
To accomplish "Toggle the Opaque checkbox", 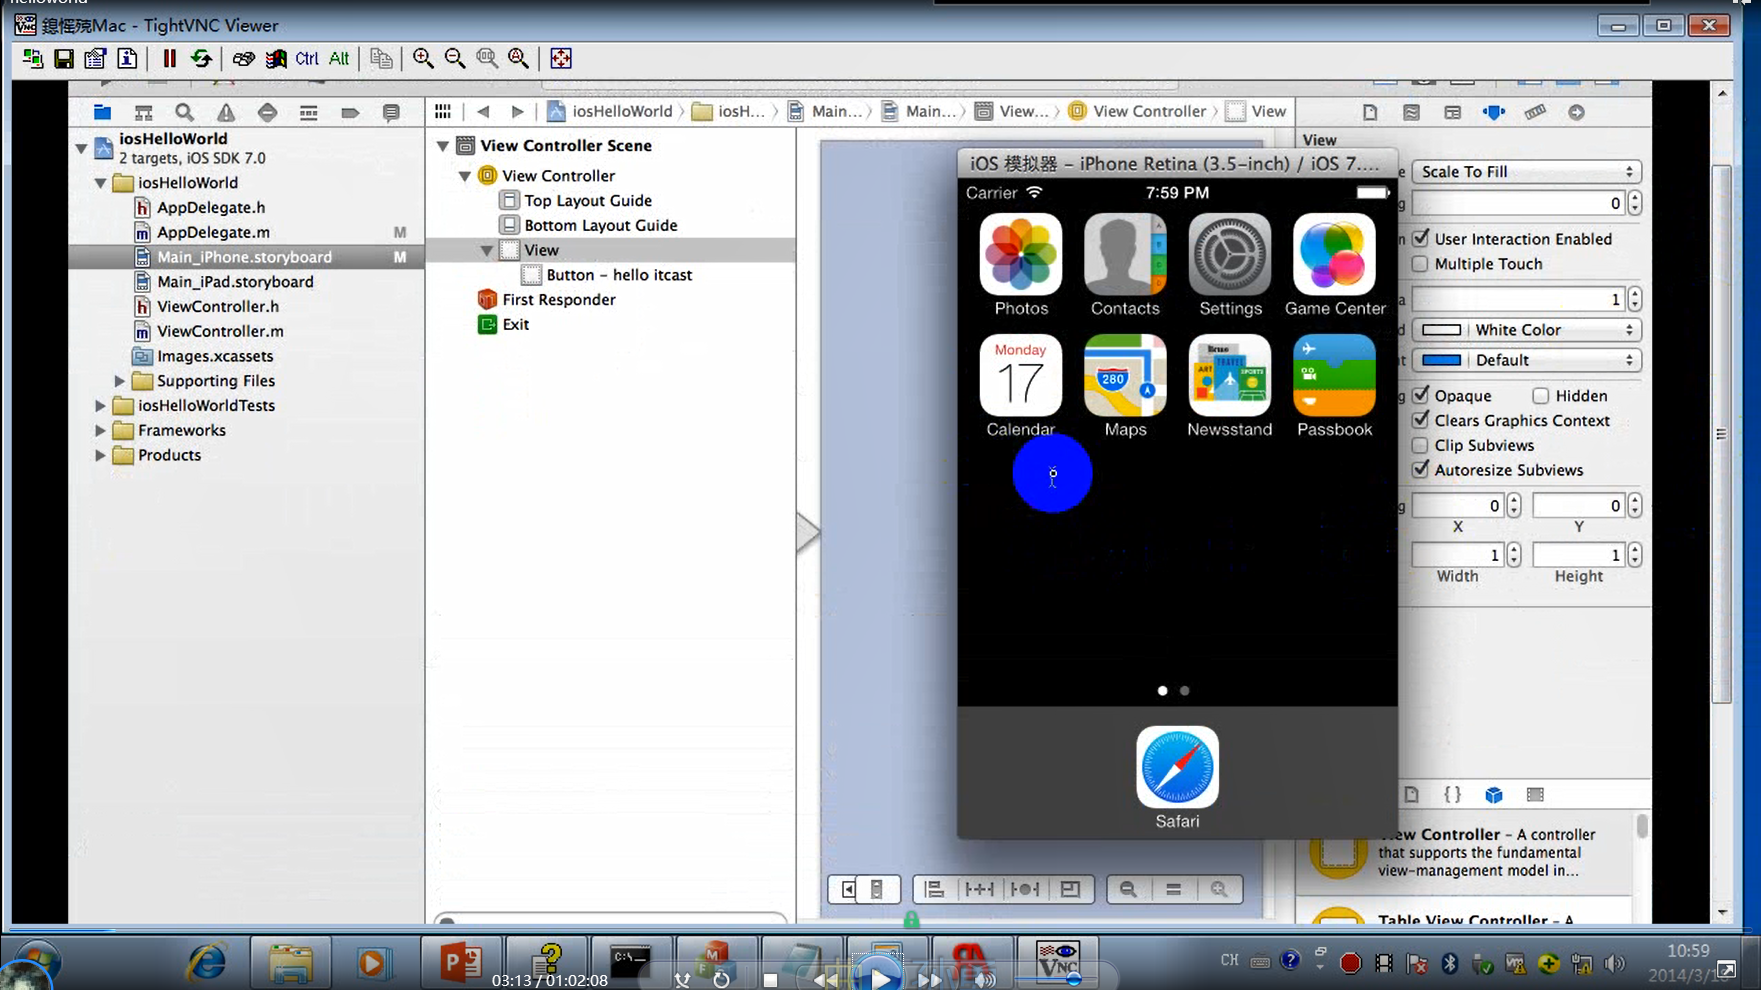I will pos(1420,395).
